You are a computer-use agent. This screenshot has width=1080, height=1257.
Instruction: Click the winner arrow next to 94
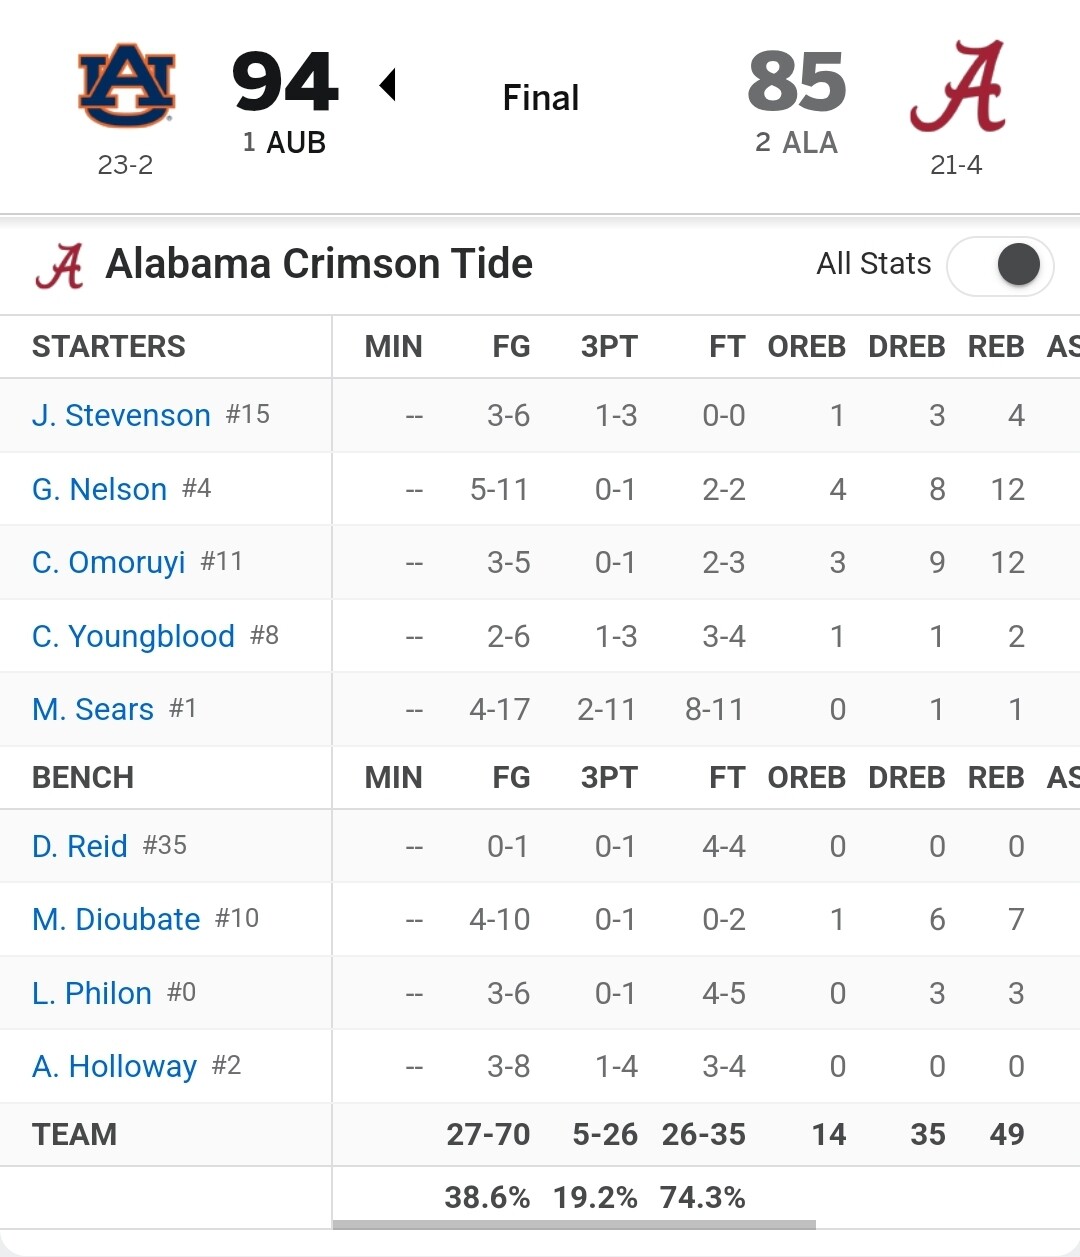point(388,85)
